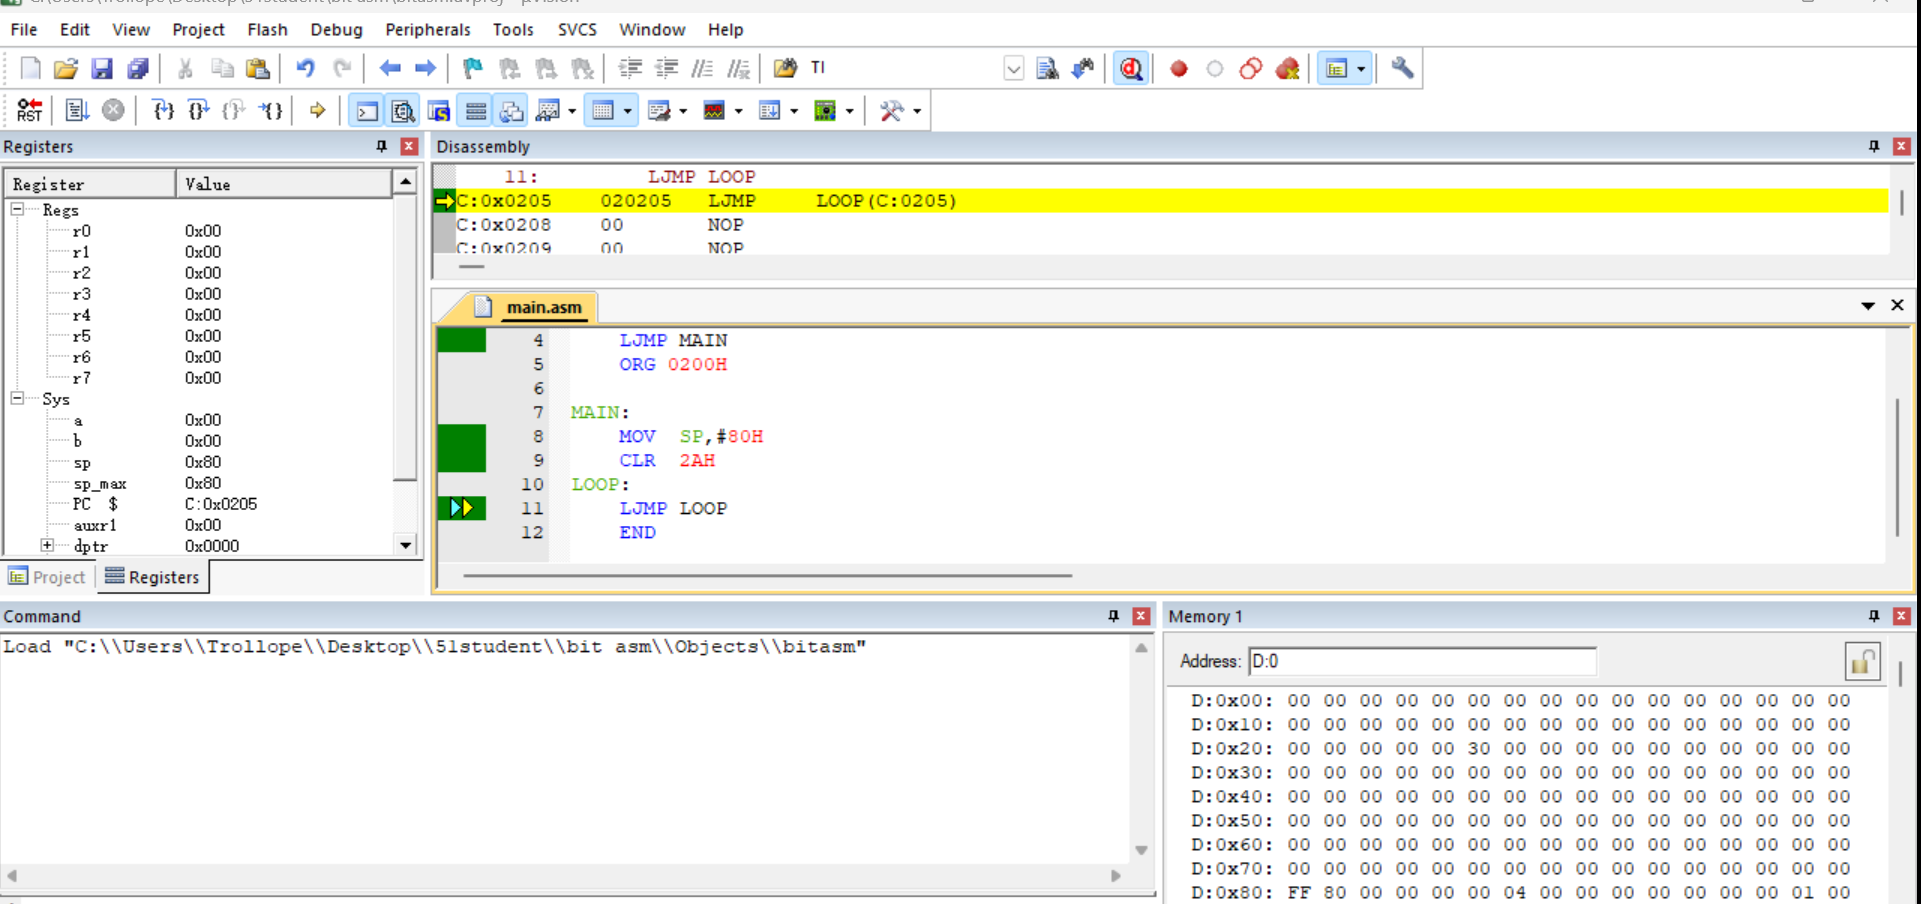The height and width of the screenshot is (904, 1921).
Task: Open the System Viewer dropdown arrow
Action: pos(850,111)
